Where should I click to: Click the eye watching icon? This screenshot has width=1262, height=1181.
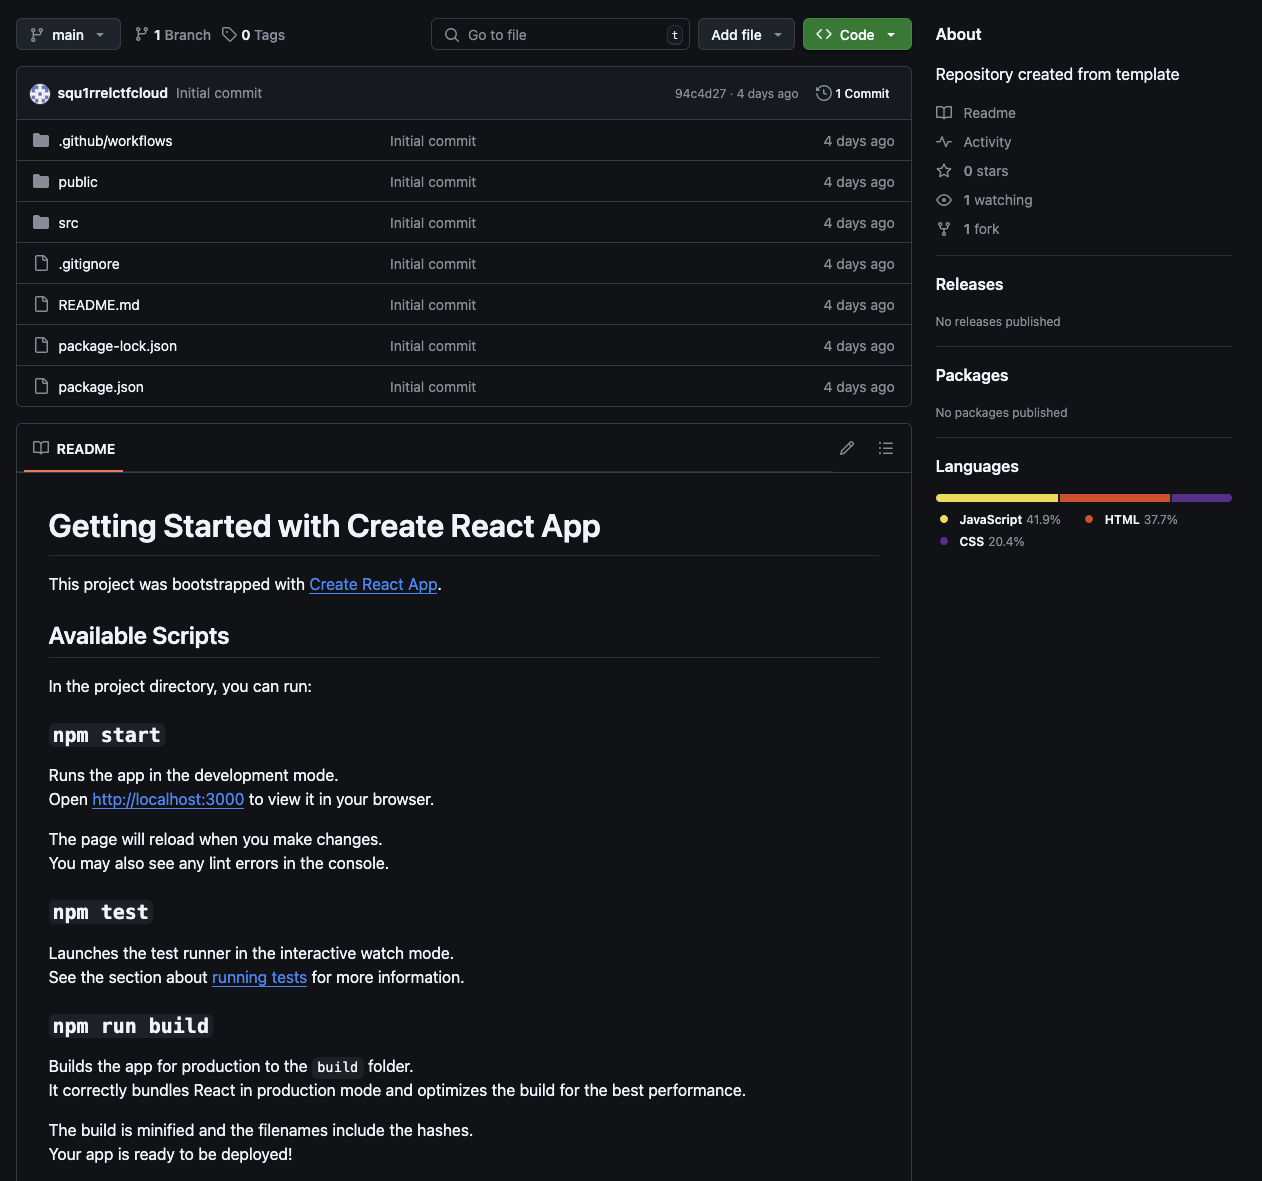[944, 200]
